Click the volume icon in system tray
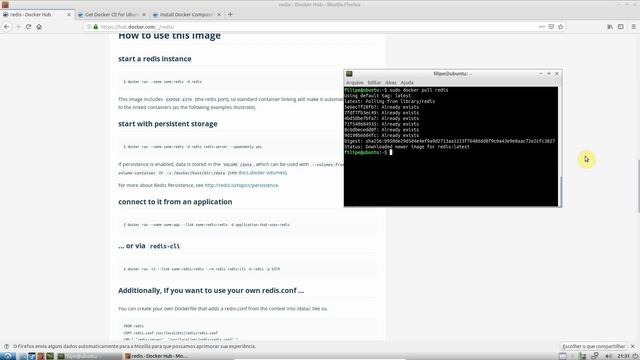The height and width of the screenshot is (360, 640). [608, 356]
